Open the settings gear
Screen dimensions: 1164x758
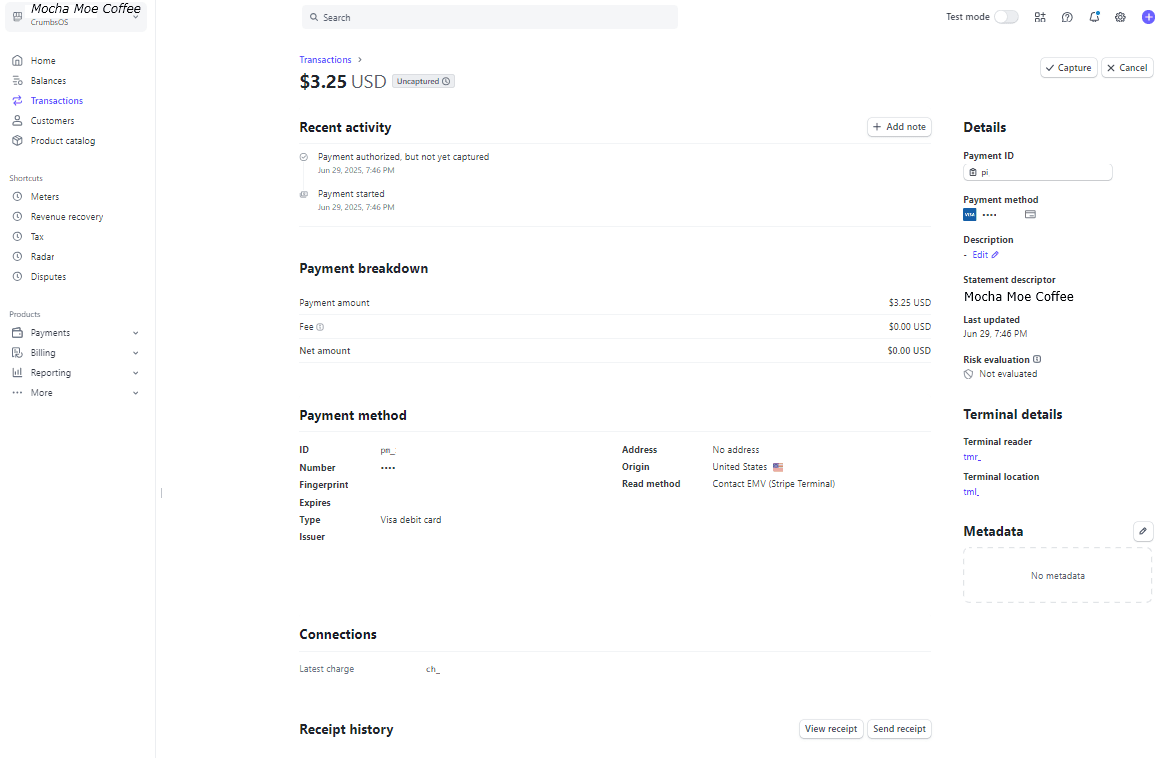pyautogui.click(x=1120, y=17)
